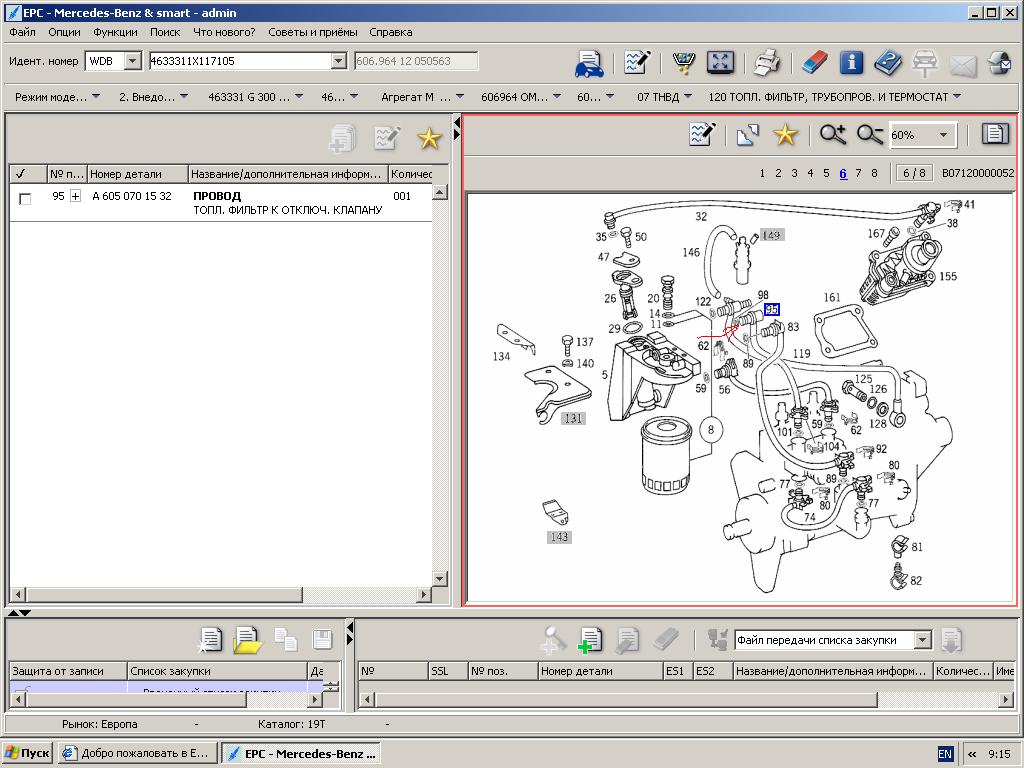Click the shopping items horizontal scrollbar right arrow

tap(1006, 699)
